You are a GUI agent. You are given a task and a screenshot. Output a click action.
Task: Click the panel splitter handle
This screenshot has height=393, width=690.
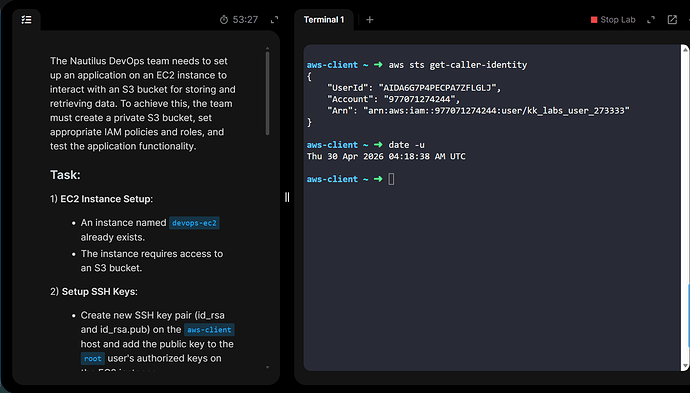(287, 197)
